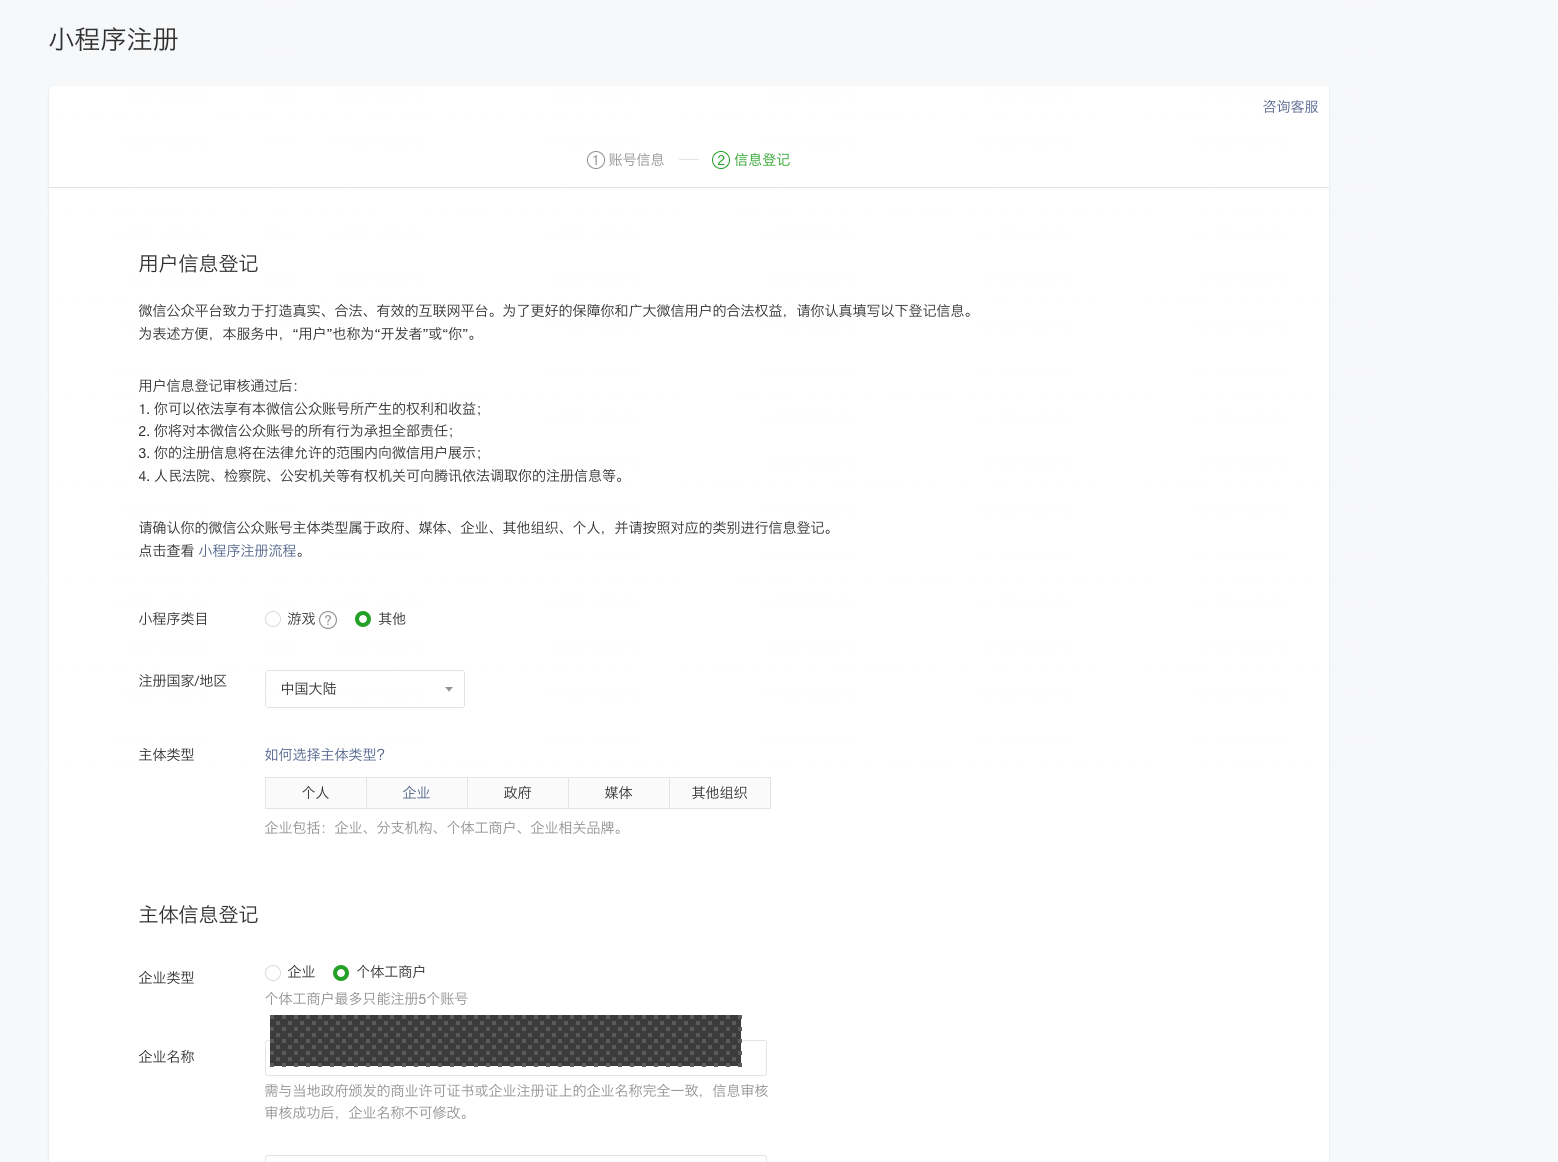1558x1162 pixels.
Task: Select the 游戏 mini program category
Action: [x=272, y=619]
